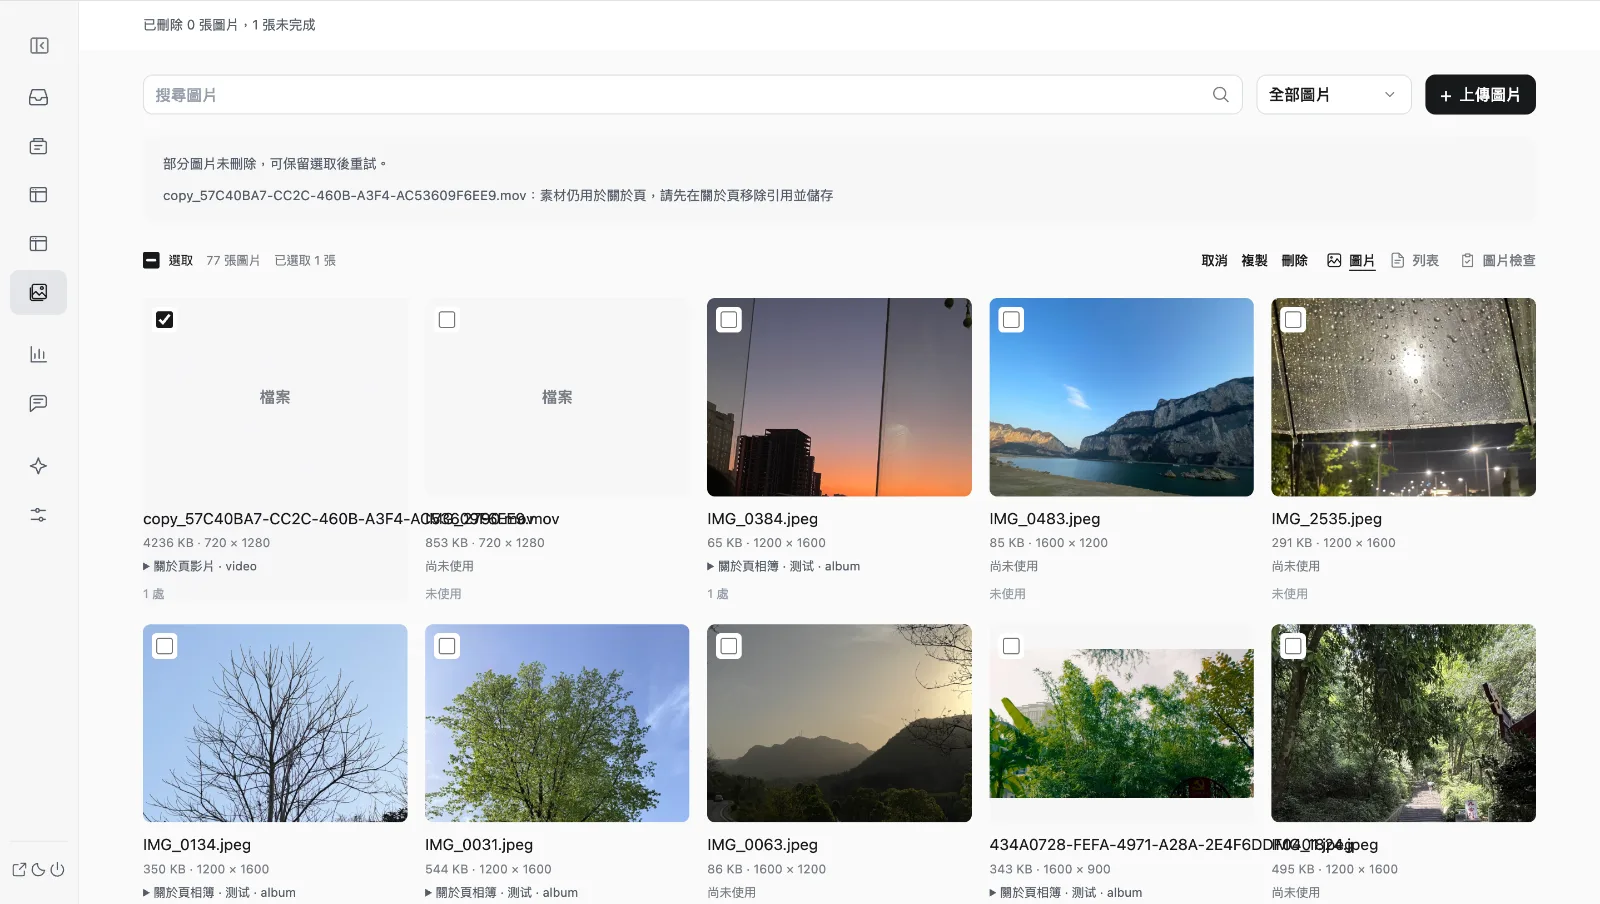Screen dimensions: 1600x904
Task: Open the layout panel icon below archive icon
Action: tap(39, 195)
